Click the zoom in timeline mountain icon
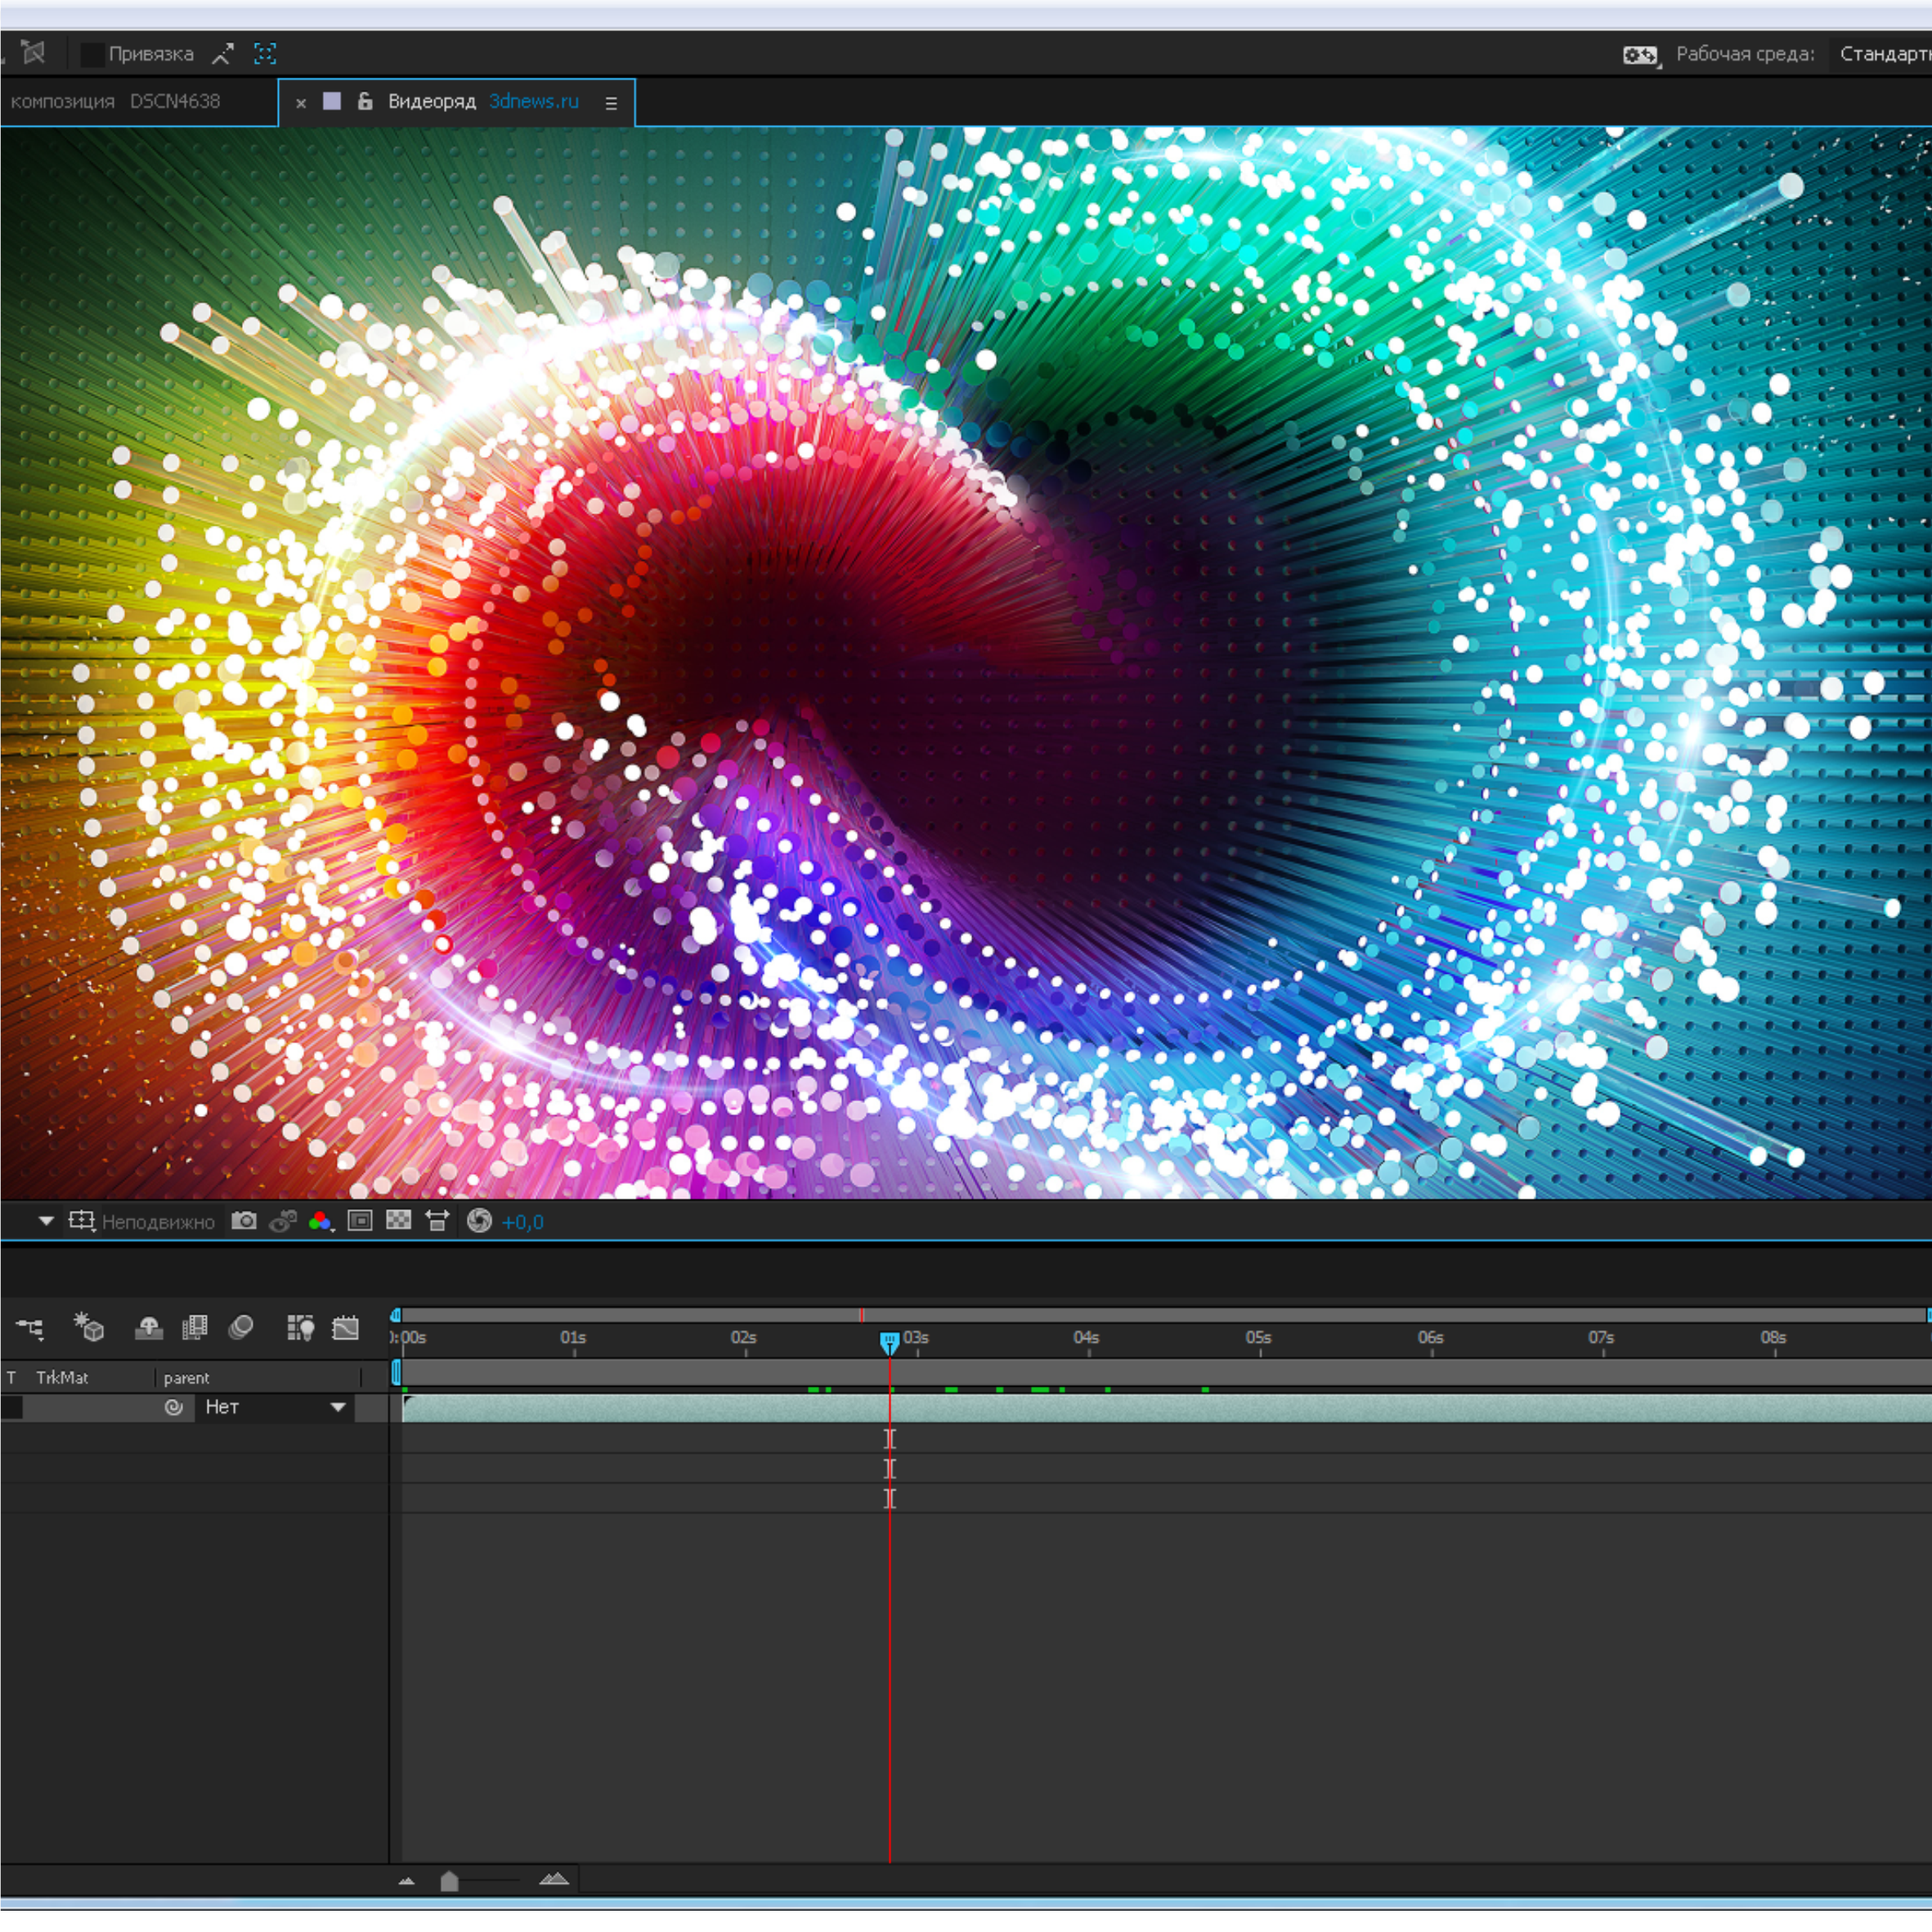Viewport: 1932px width, 1932px height. point(554,1879)
